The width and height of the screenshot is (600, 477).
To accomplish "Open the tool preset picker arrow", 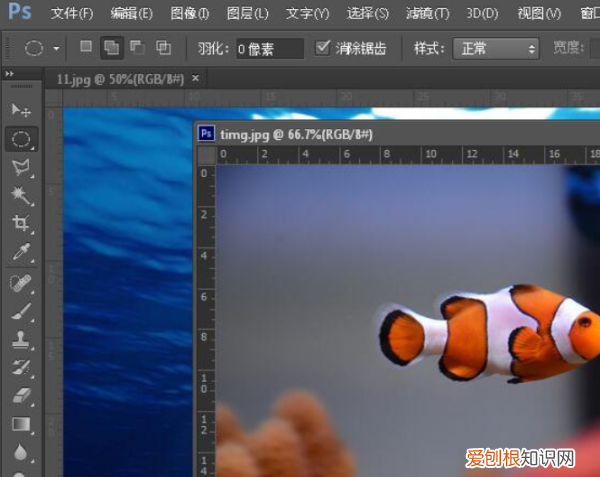I will click(56, 49).
